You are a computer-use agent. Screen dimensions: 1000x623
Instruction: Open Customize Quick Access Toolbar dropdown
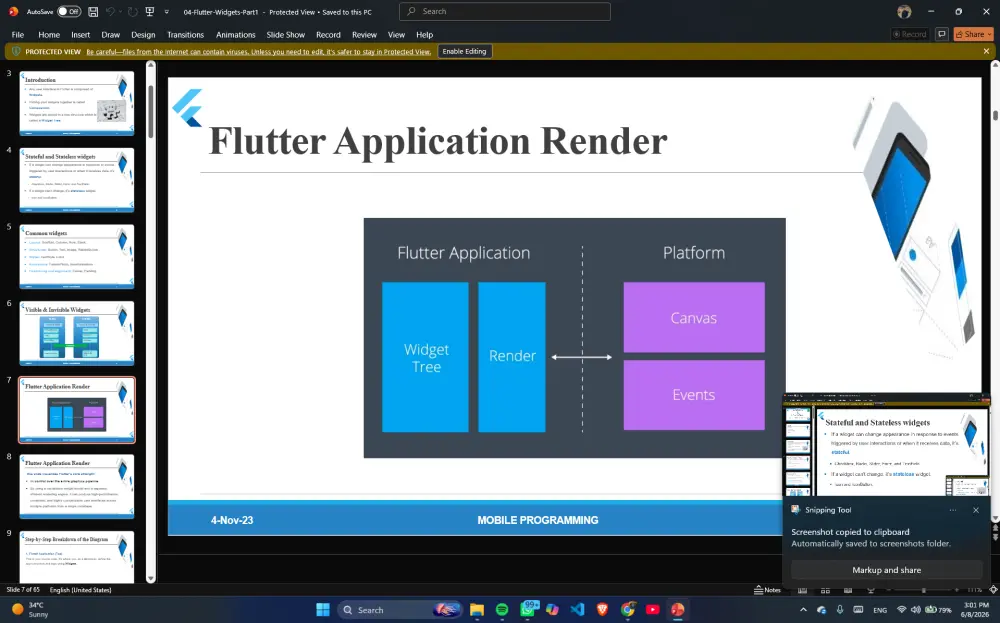tap(166, 11)
